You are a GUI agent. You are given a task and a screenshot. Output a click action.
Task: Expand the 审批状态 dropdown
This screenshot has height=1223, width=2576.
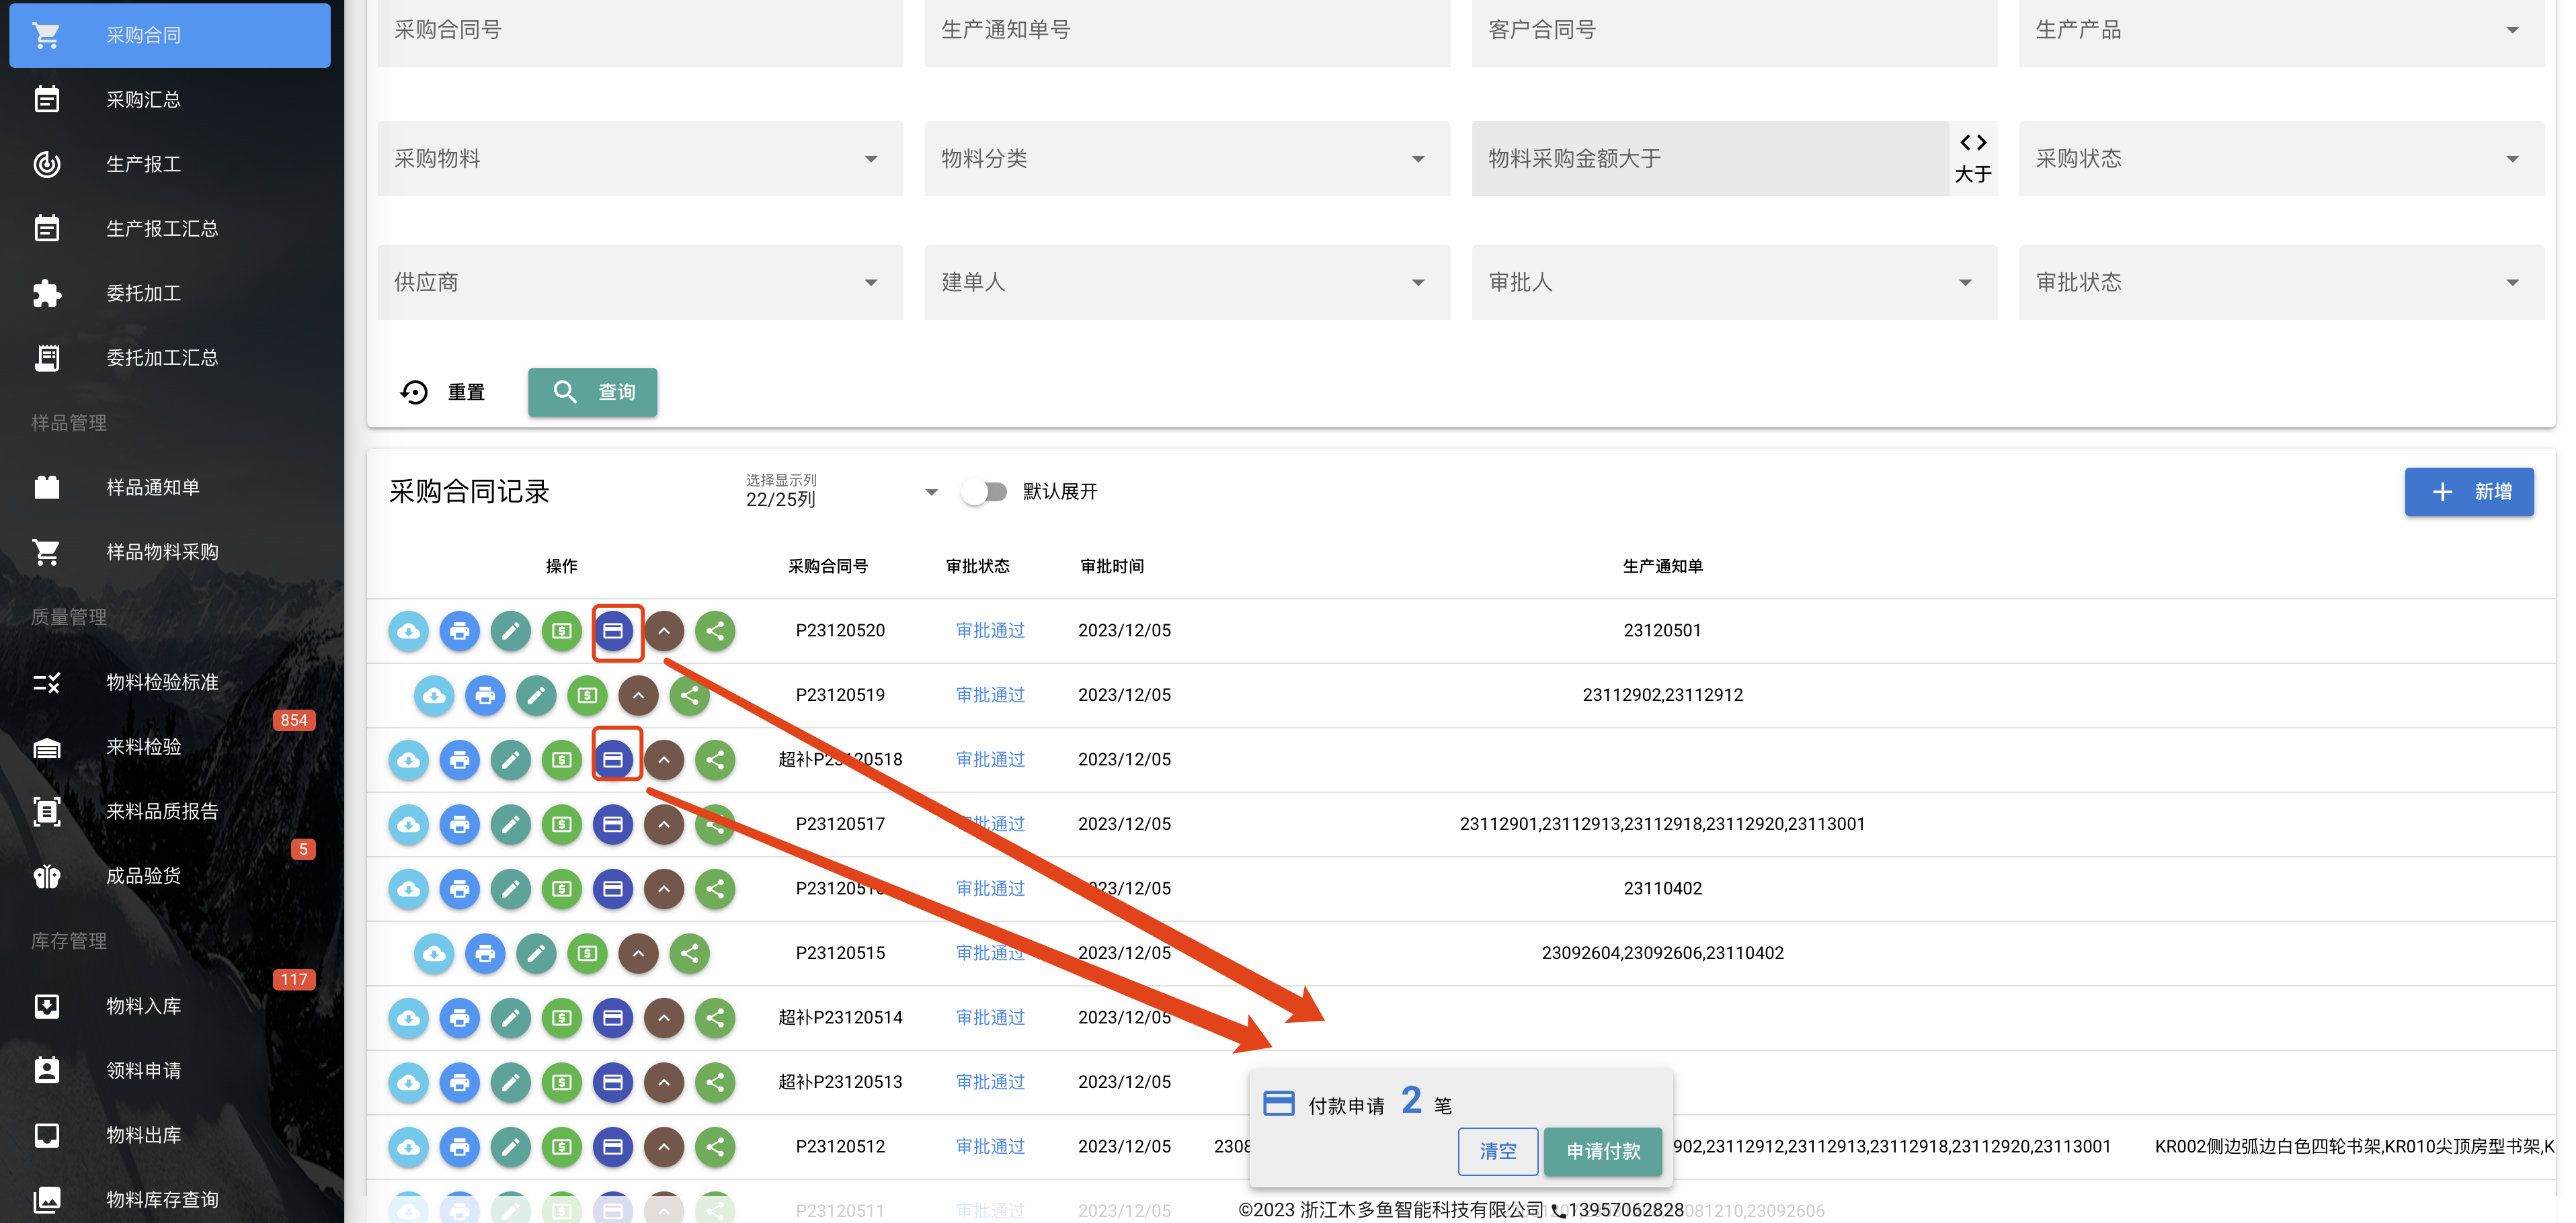(2281, 283)
